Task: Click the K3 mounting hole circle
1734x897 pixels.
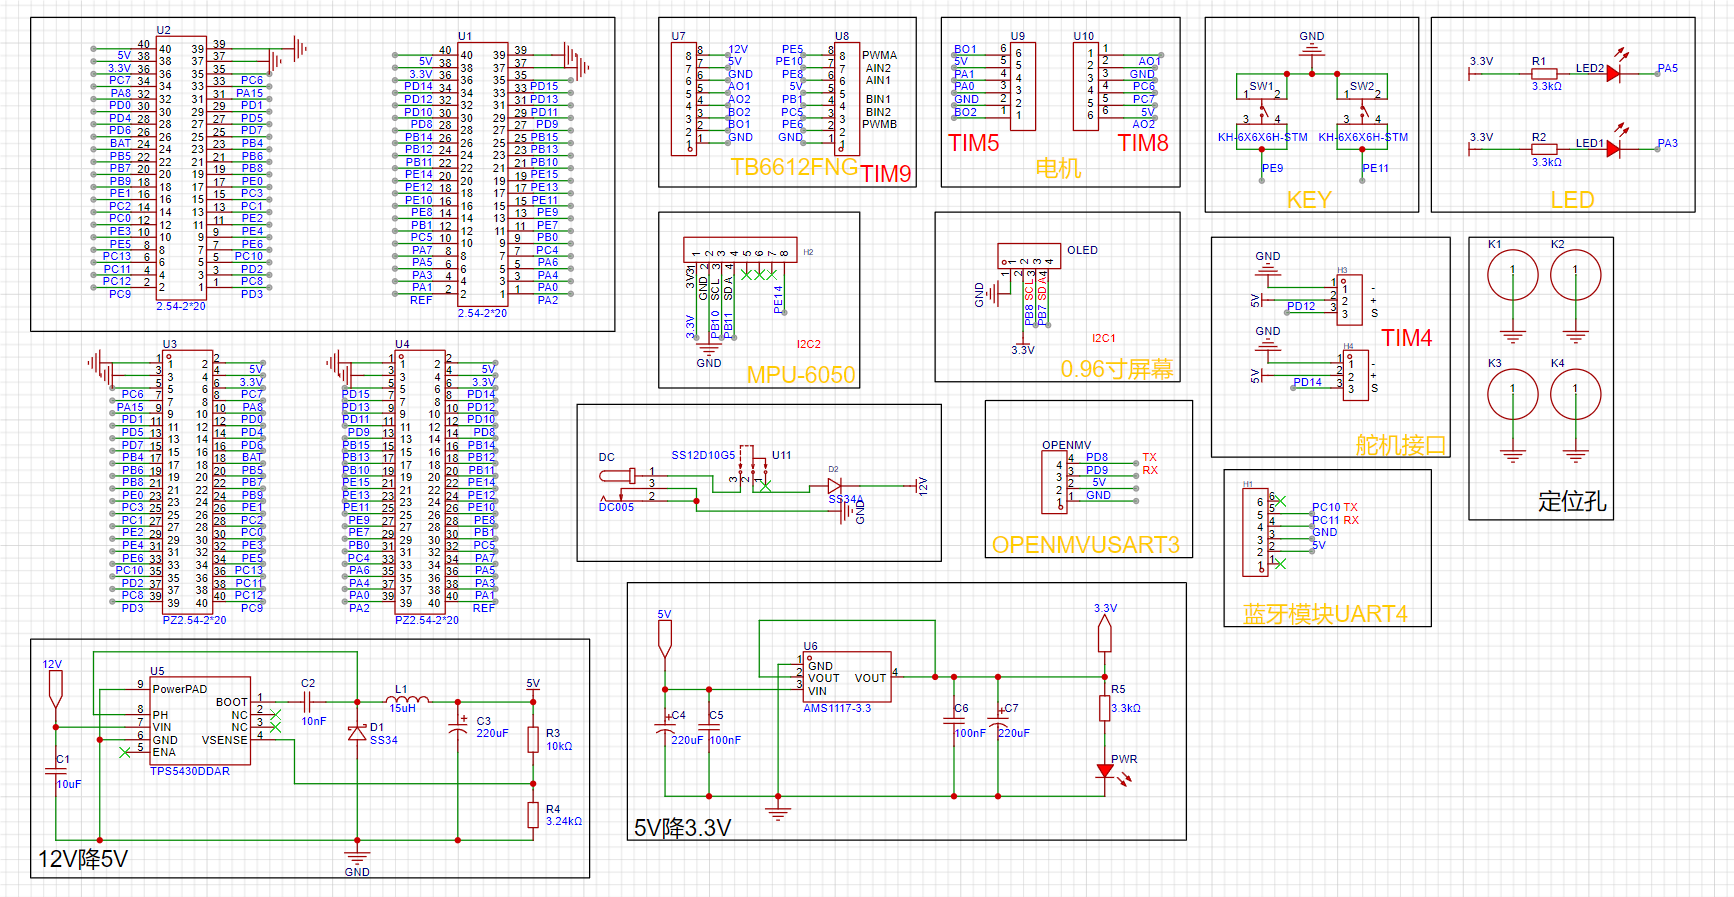Action: click(1512, 394)
